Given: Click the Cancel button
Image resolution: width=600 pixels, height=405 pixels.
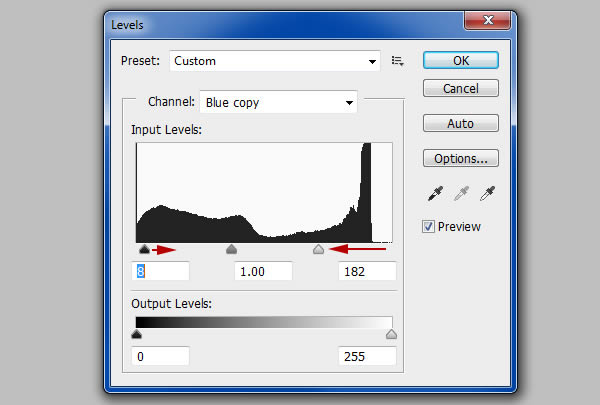Looking at the screenshot, I should pos(461,88).
